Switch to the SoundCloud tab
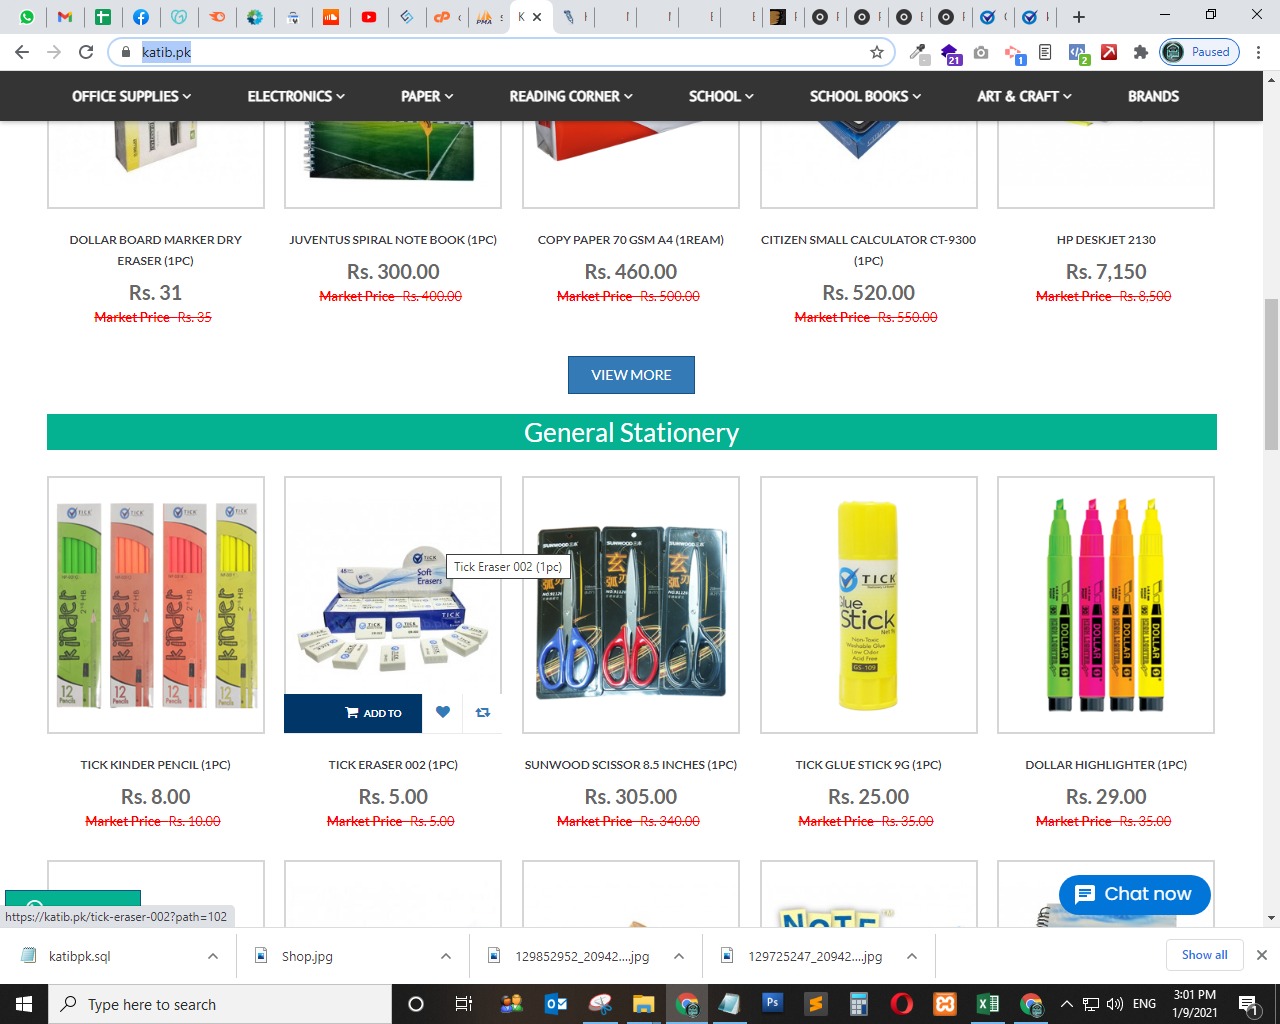This screenshot has height=1024, width=1280. (x=331, y=17)
